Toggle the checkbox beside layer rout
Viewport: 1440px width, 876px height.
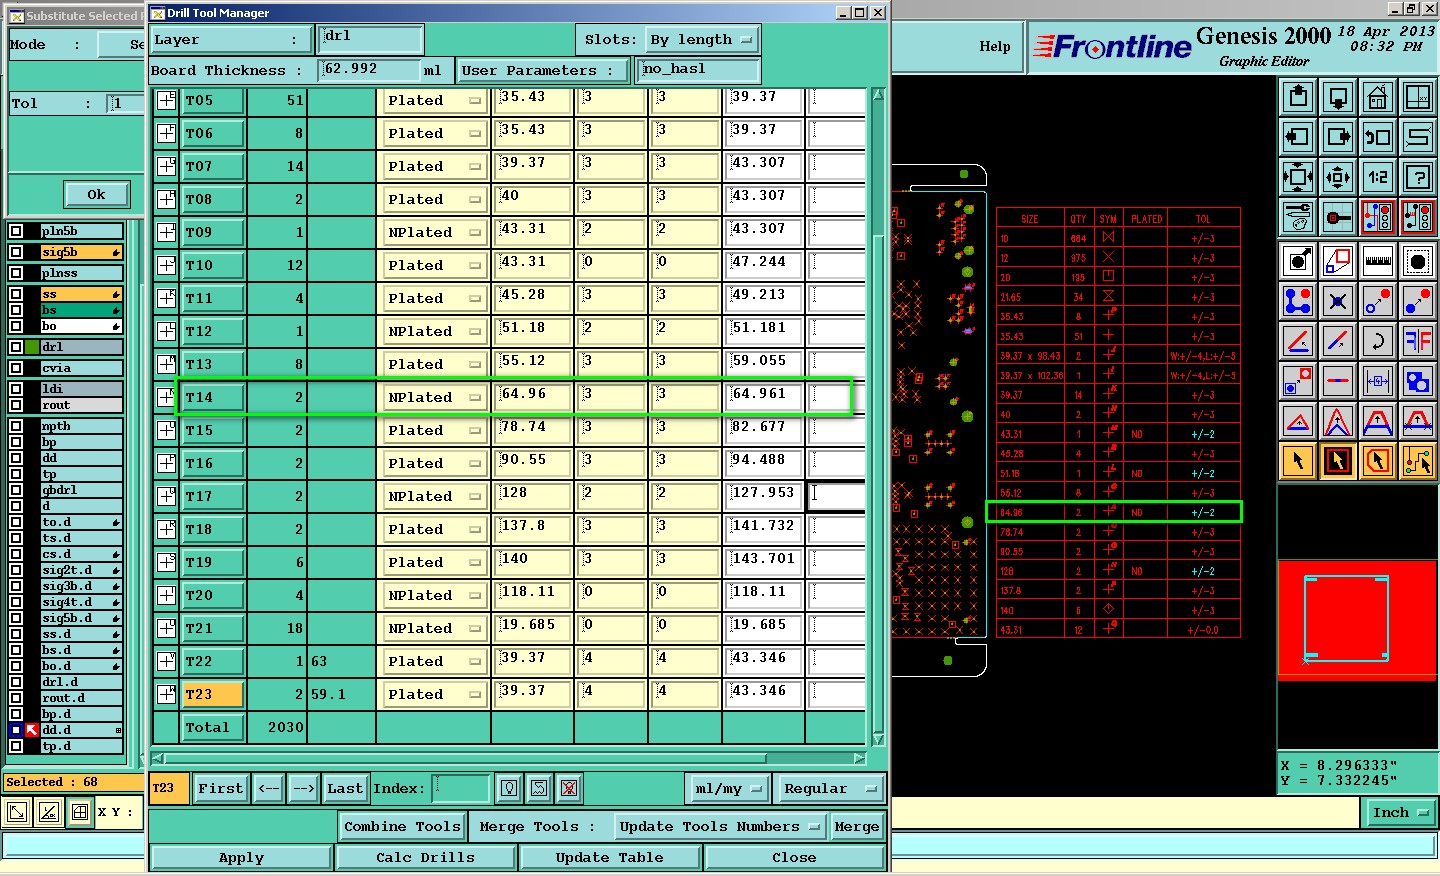tap(16, 405)
